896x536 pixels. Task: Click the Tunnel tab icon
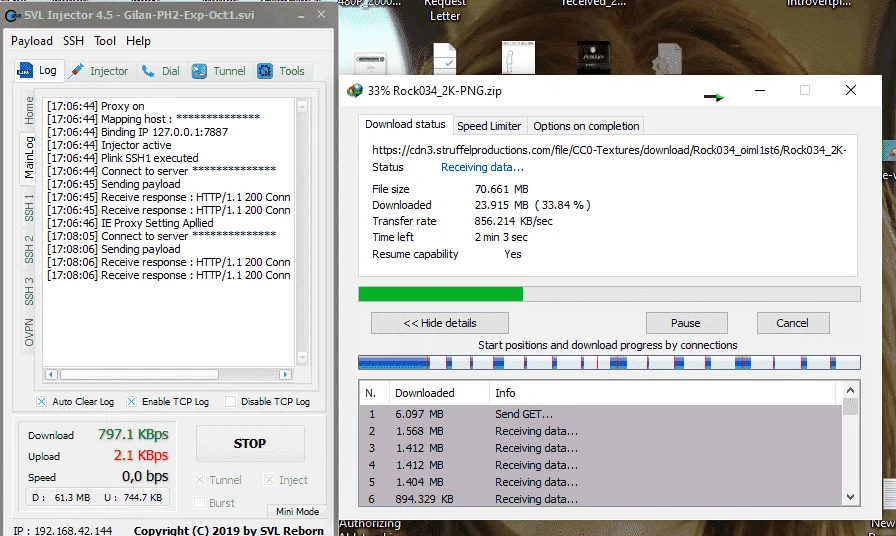click(199, 71)
